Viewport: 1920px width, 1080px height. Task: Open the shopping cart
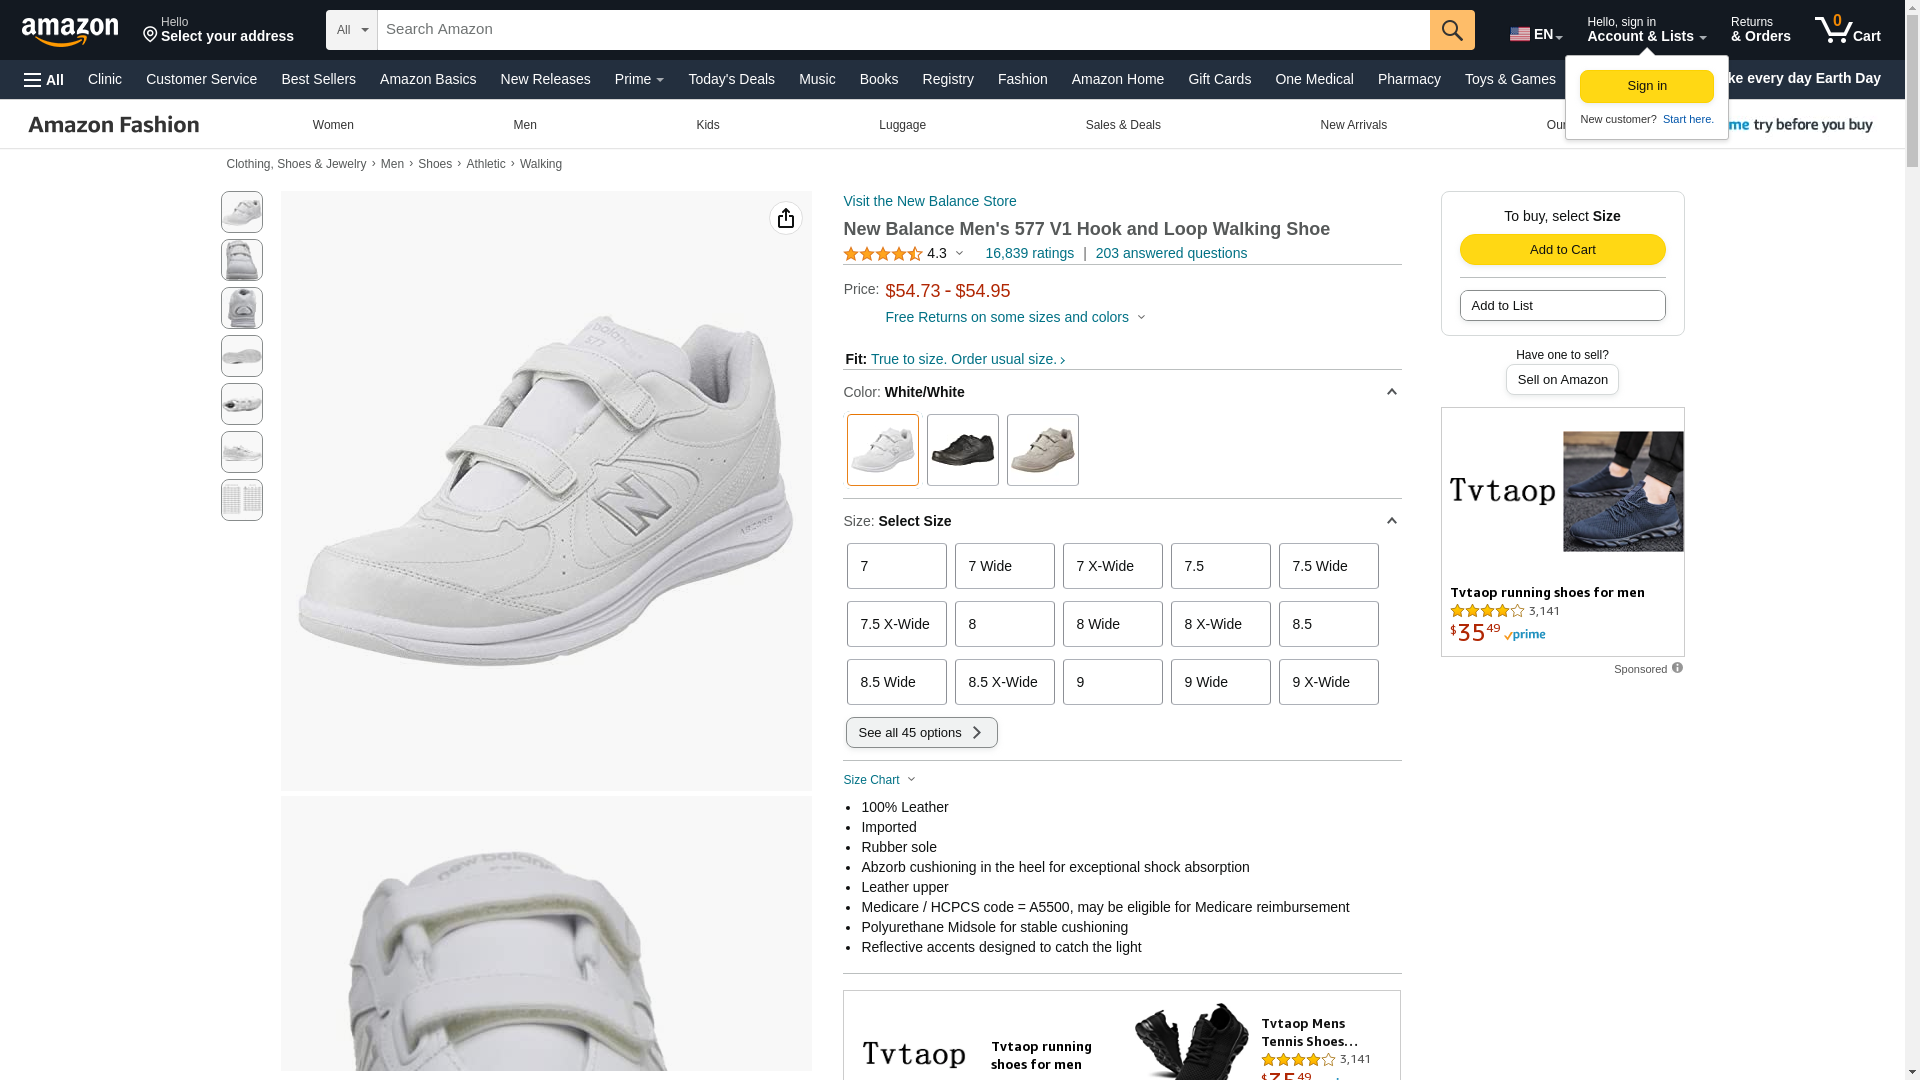point(1847,30)
